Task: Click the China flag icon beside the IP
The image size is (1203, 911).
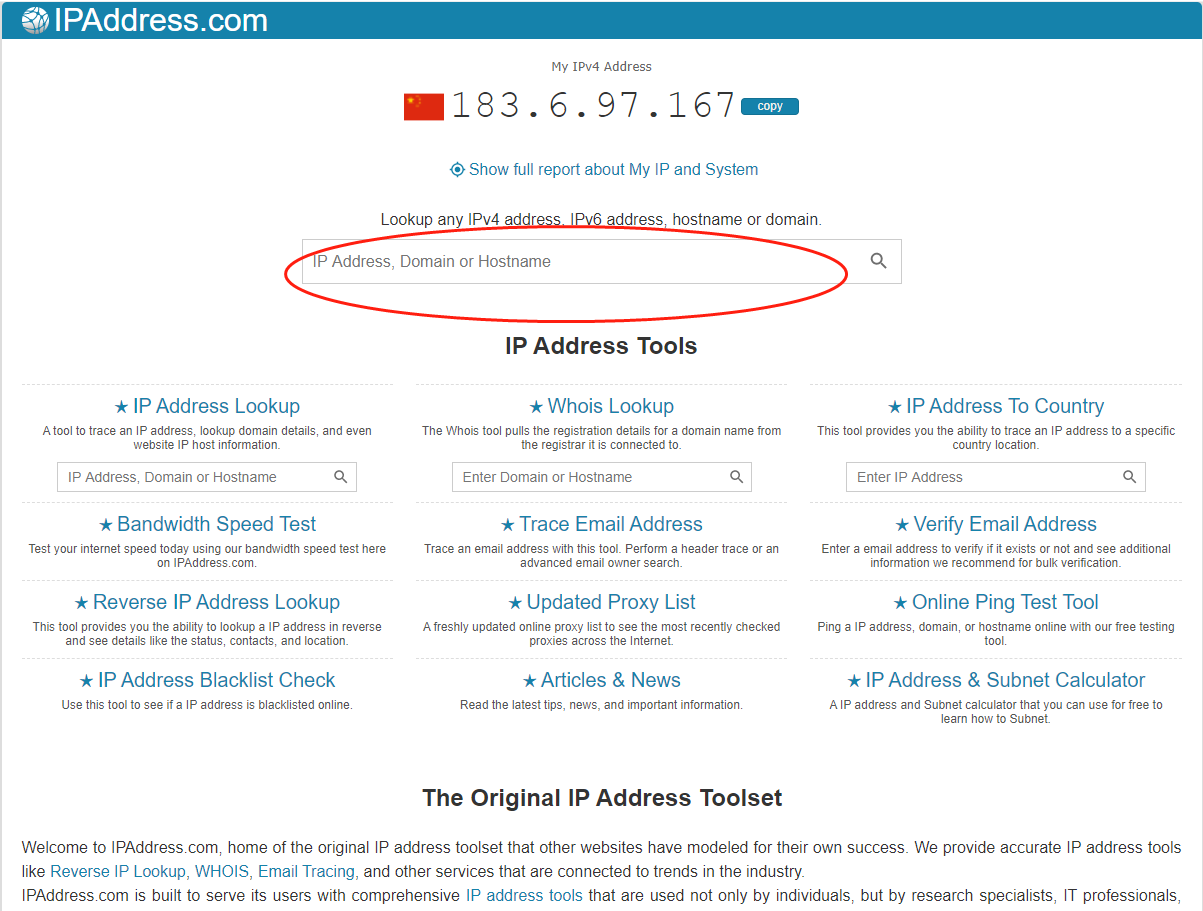Action: pyautogui.click(x=424, y=107)
